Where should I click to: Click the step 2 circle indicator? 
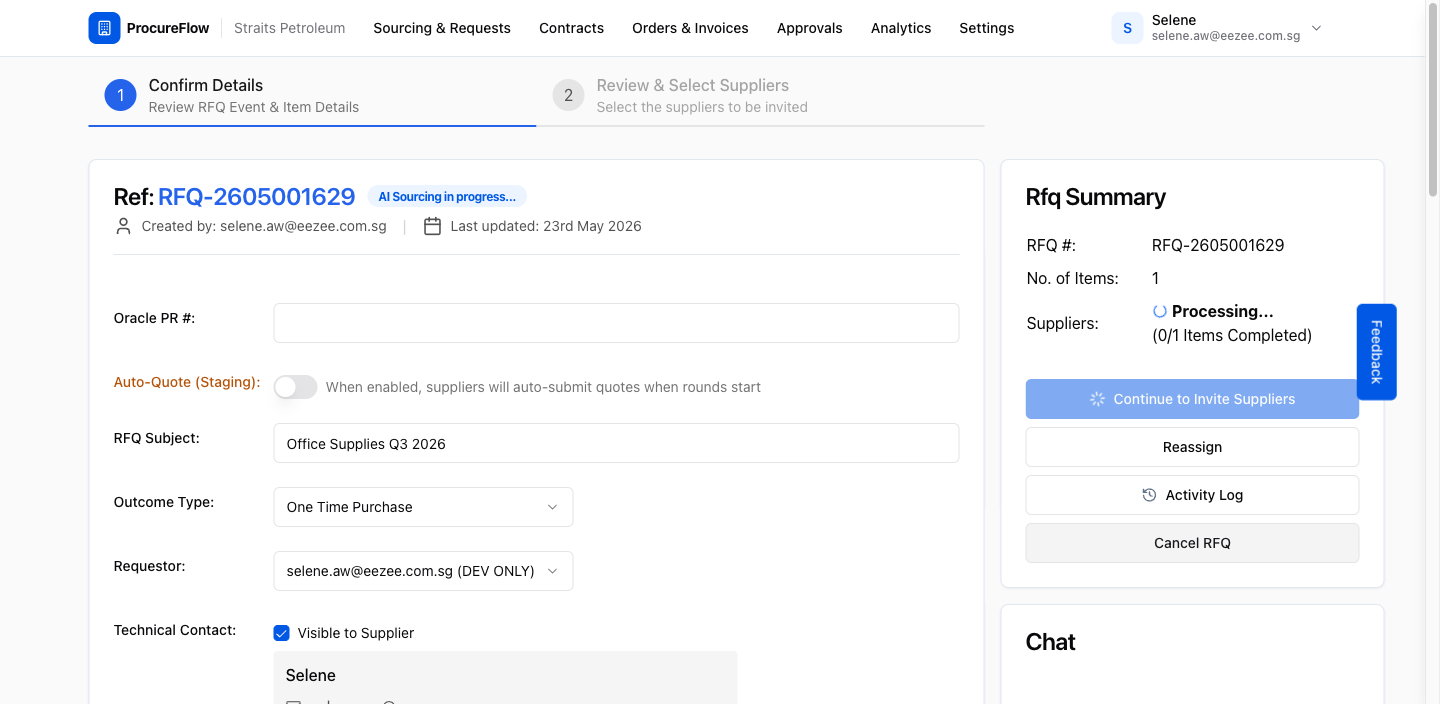click(568, 95)
